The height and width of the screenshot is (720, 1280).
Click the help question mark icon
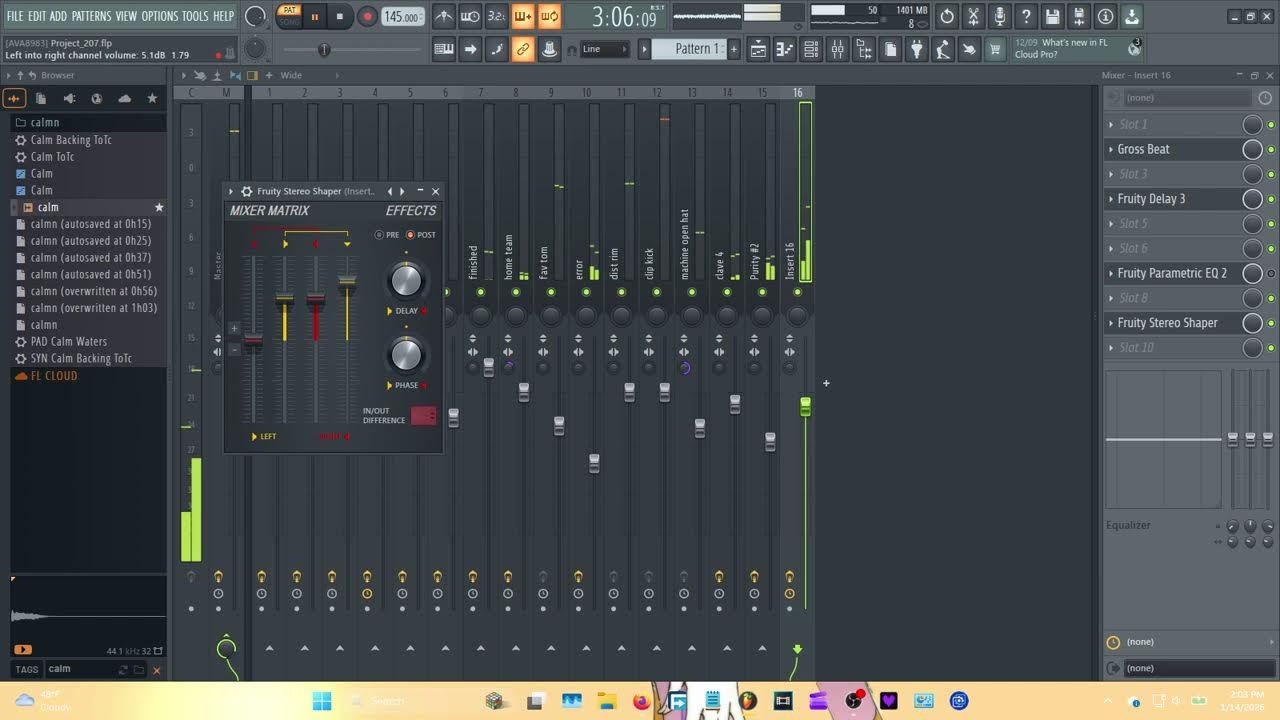coord(1026,16)
